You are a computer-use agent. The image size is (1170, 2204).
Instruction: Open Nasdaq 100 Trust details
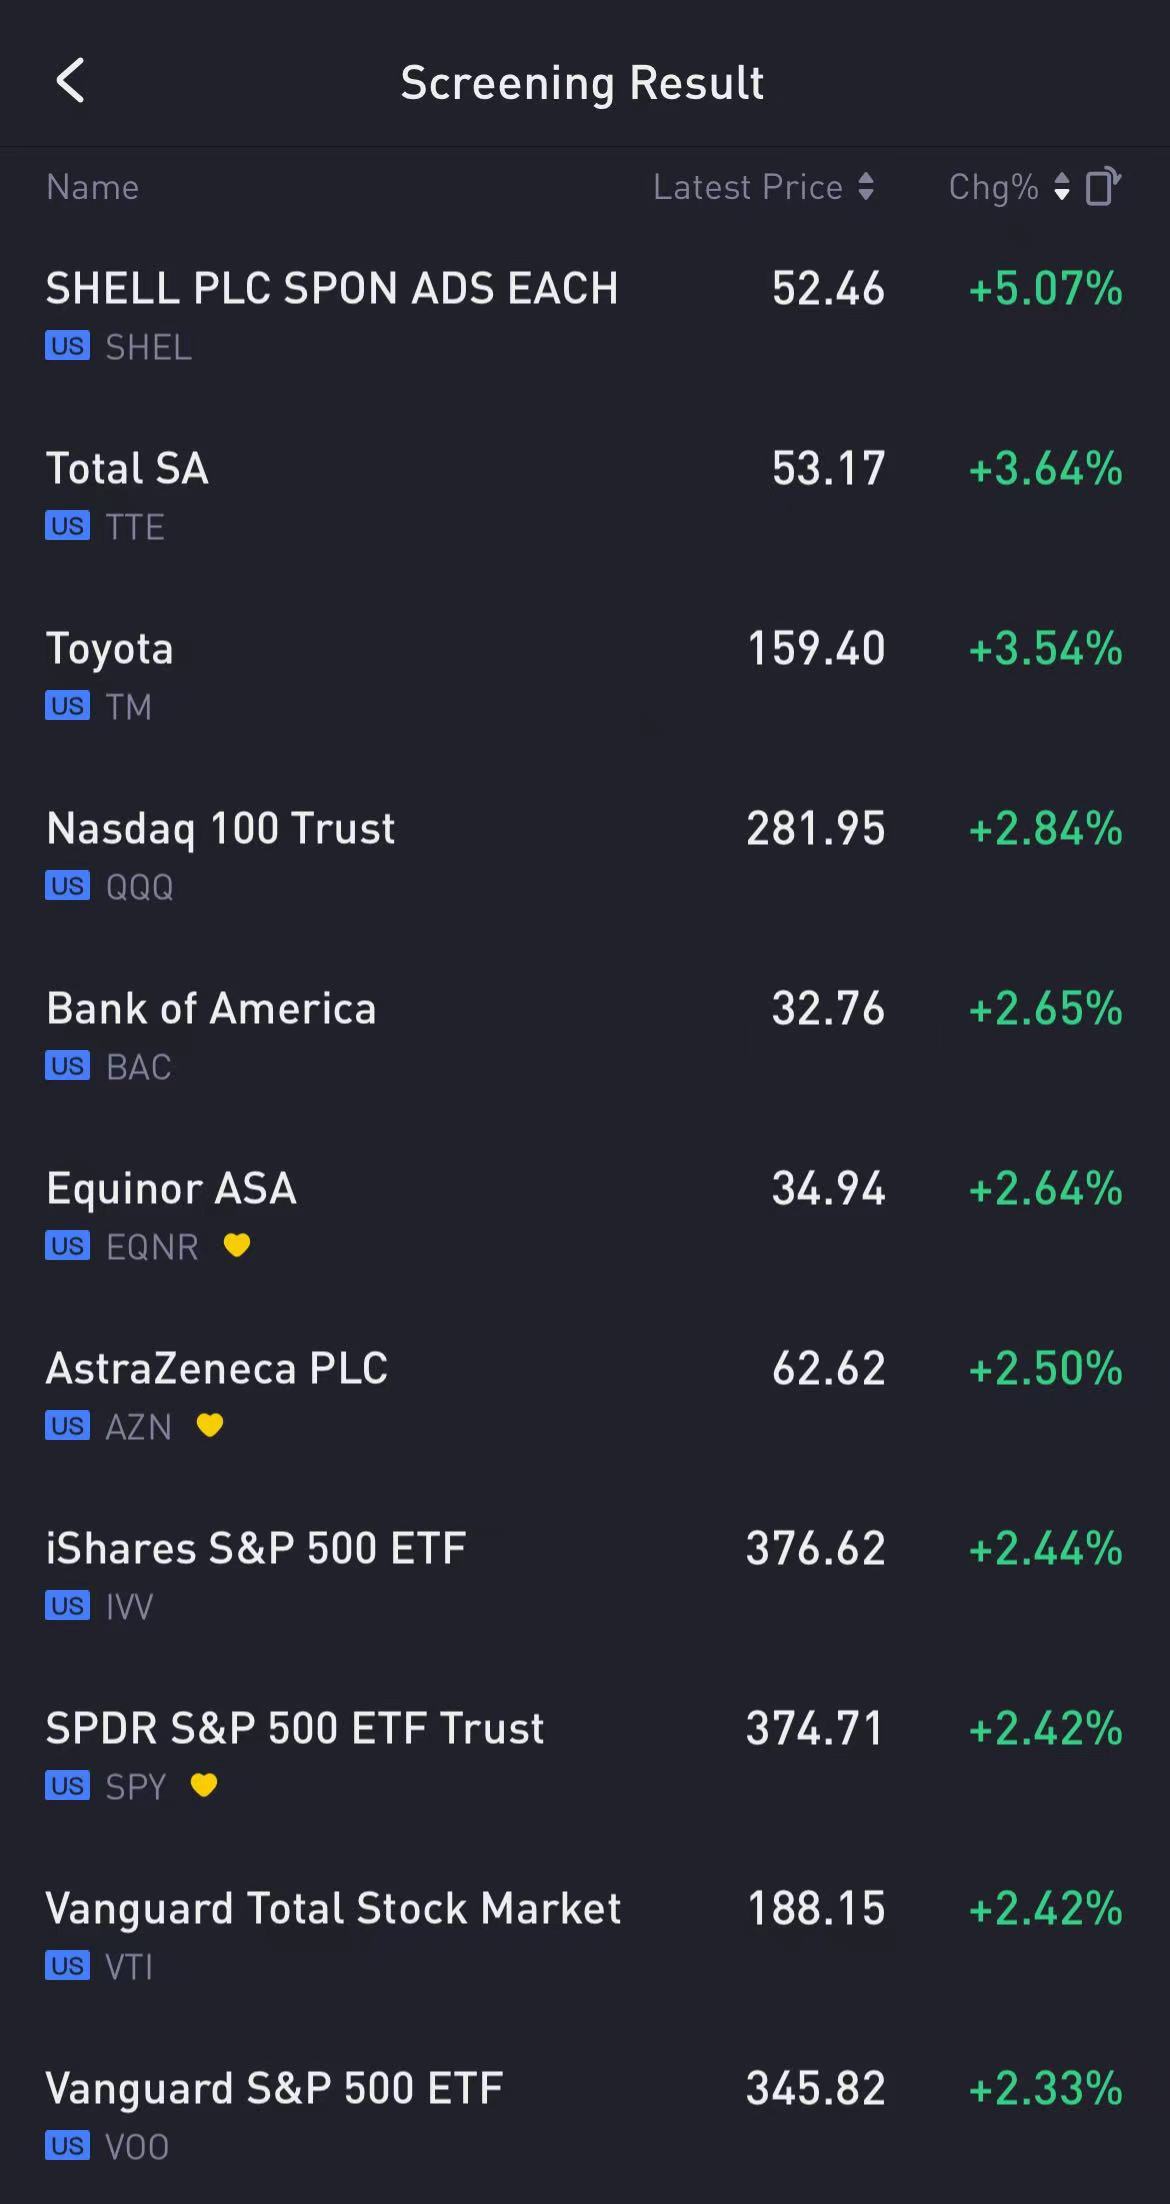(x=221, y=829)
